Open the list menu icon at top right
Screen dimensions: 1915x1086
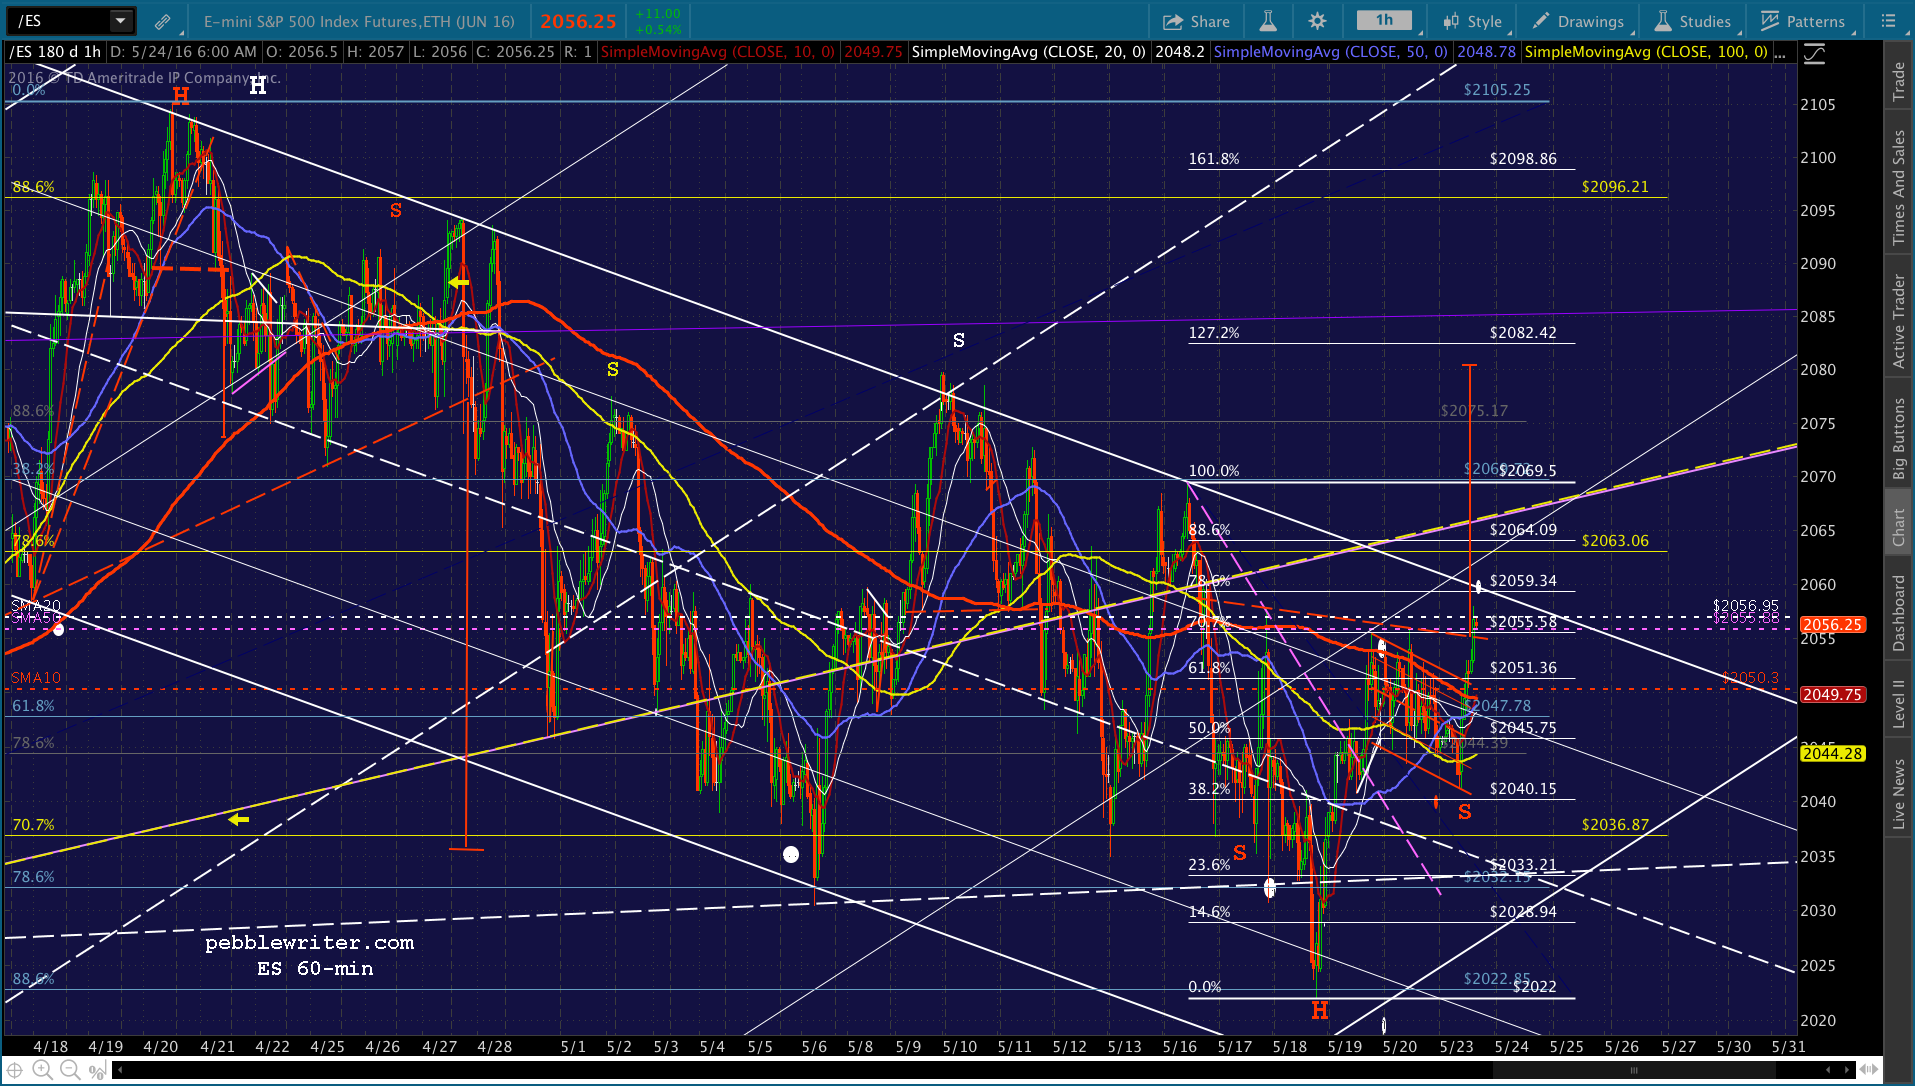1888,21
